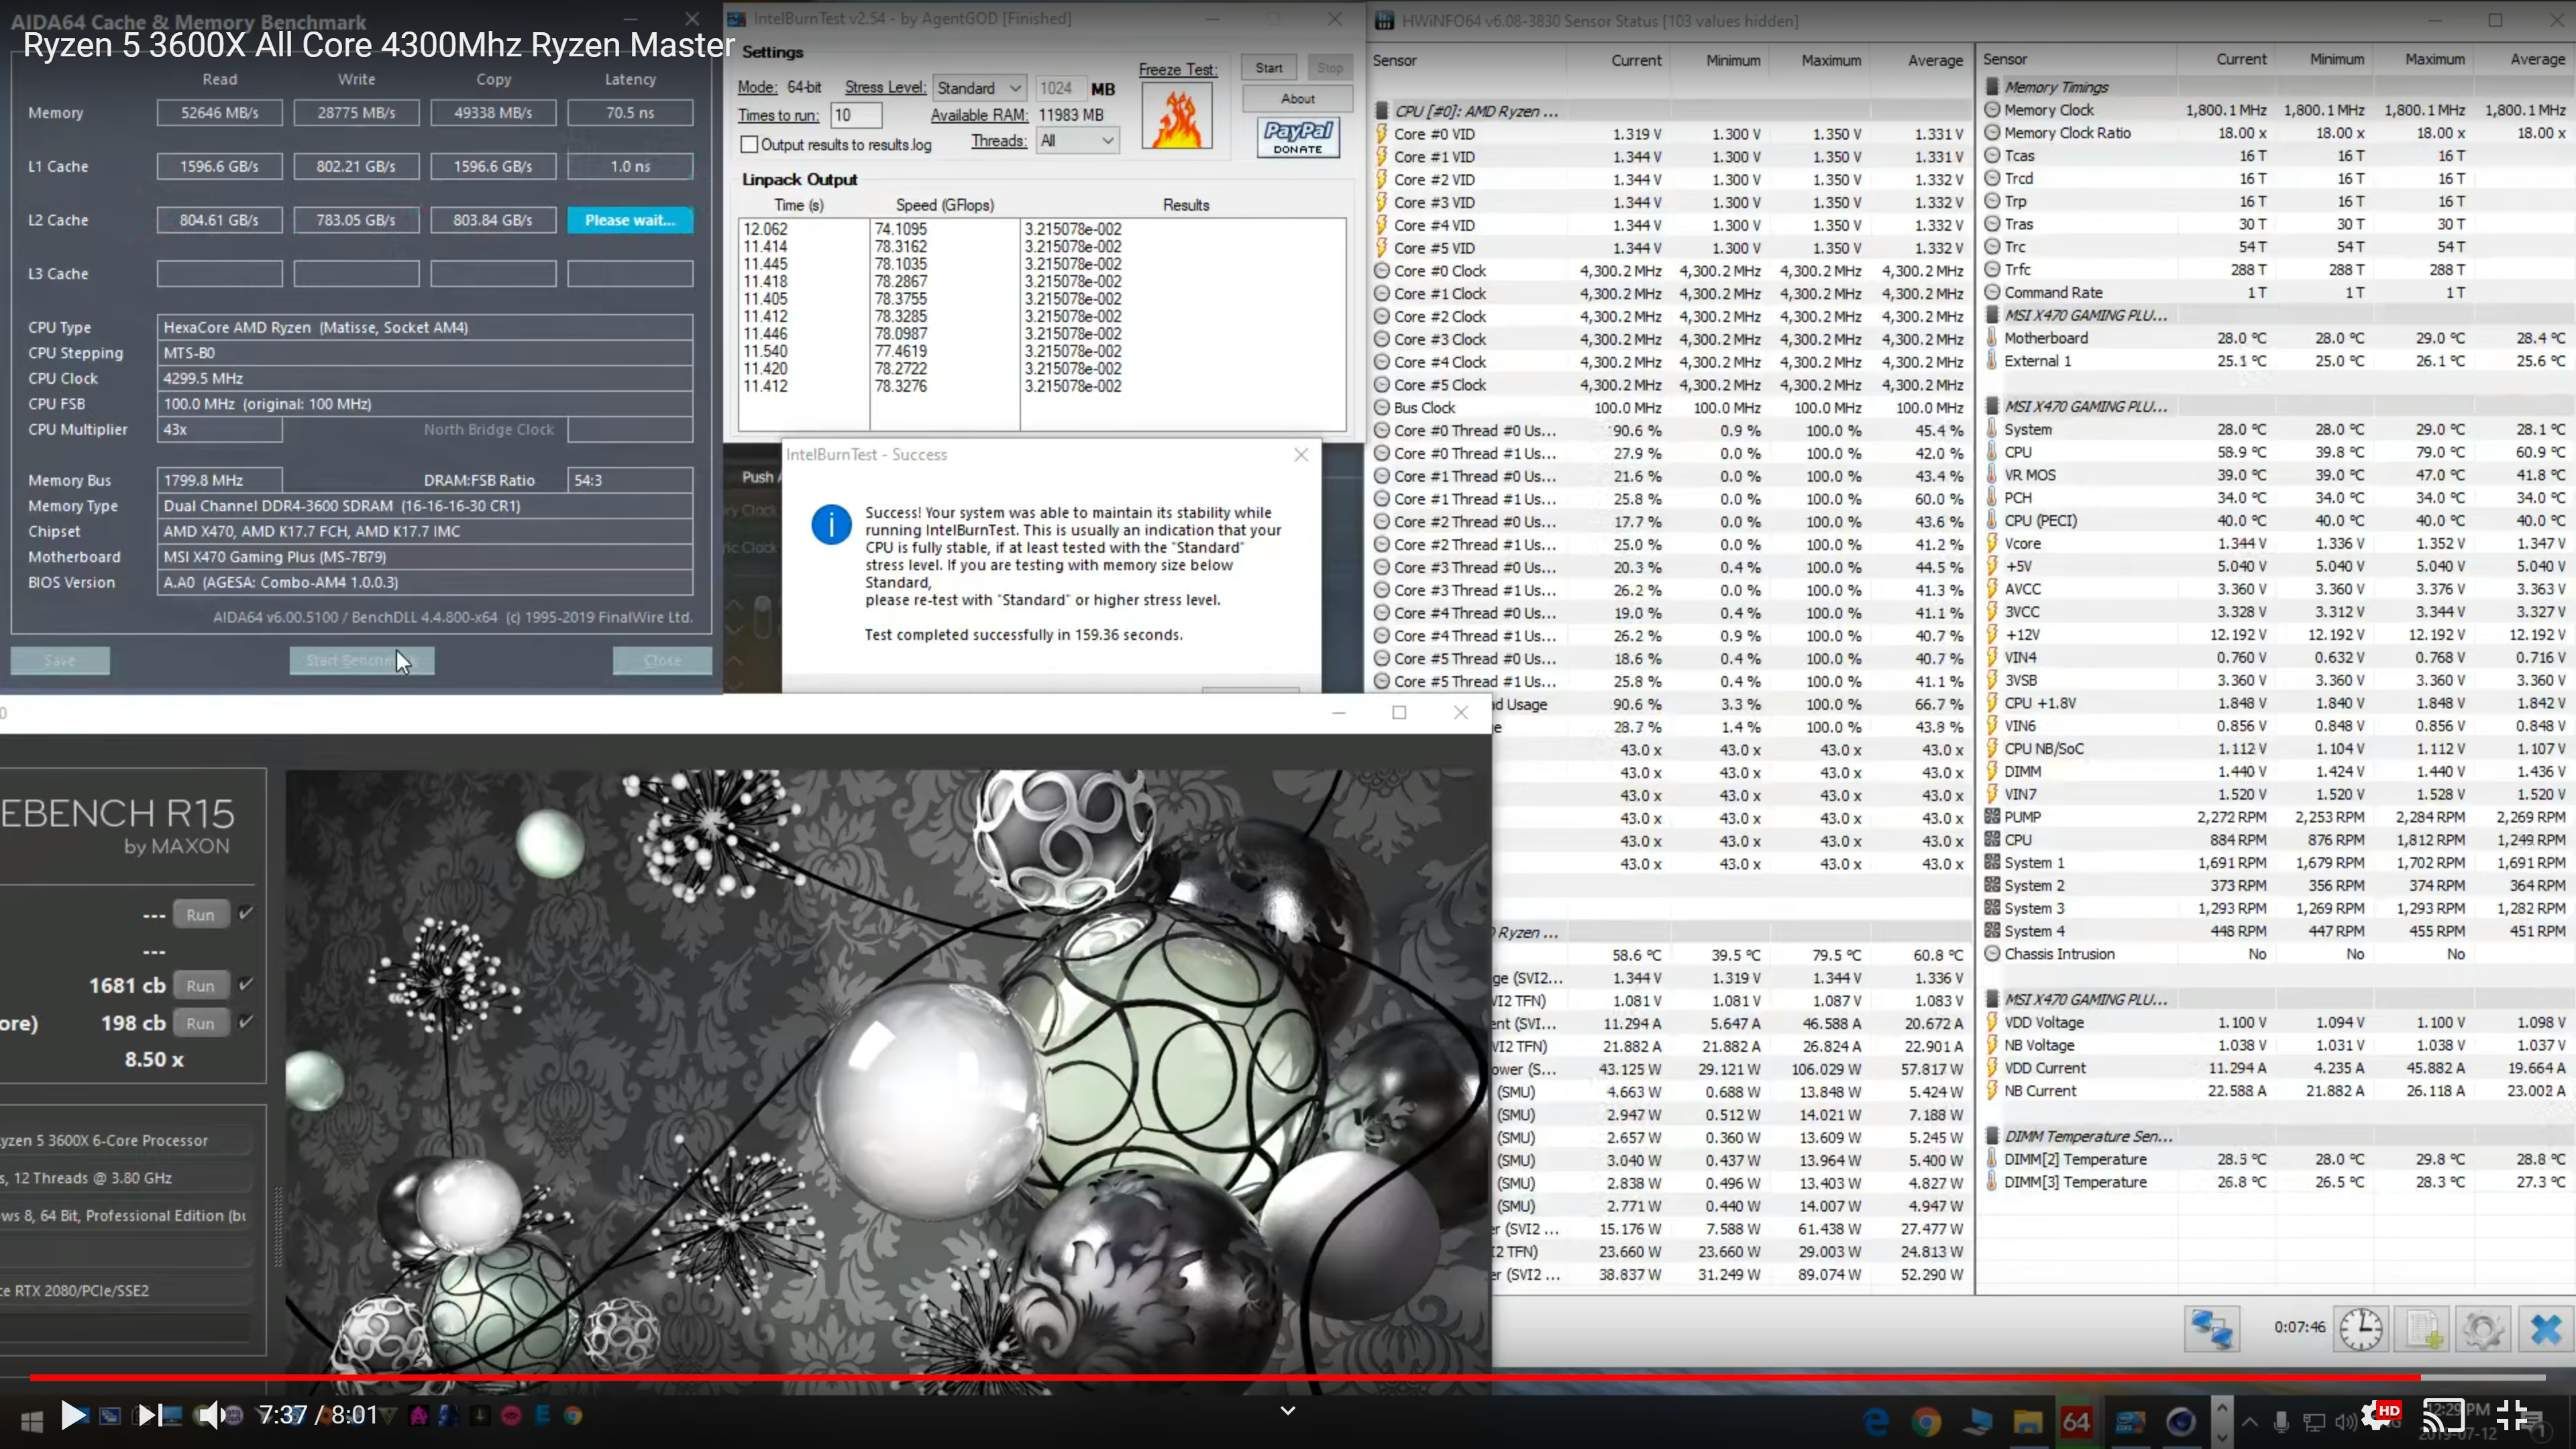This screenshot has width=2576, height=1449.
Task: Click HWiNFO blue X close sensors icon
Action: pyautogui.click(x=2545, y=1329)
